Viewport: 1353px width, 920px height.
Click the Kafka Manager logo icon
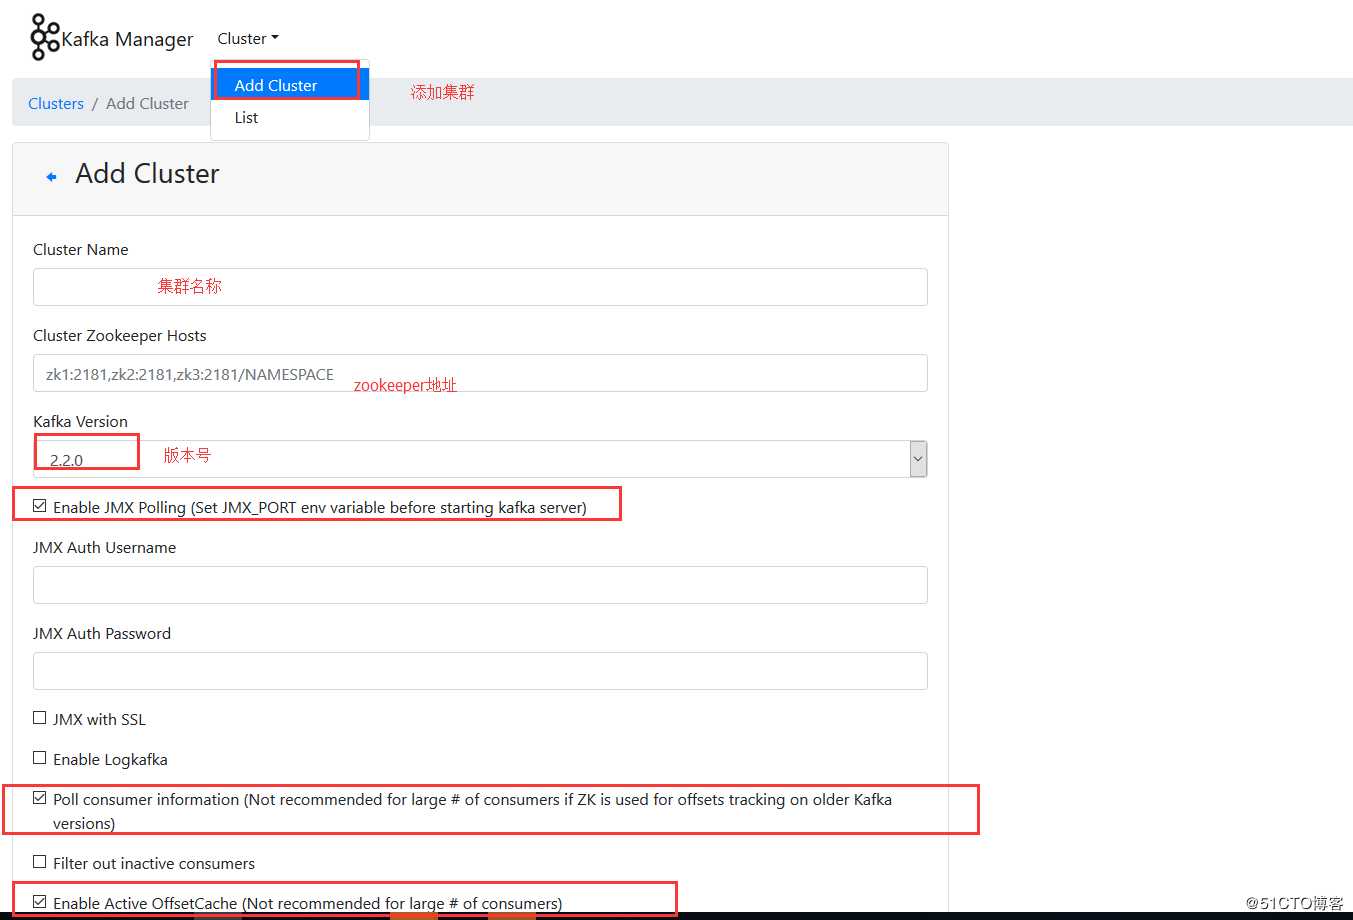coord(45,37)
